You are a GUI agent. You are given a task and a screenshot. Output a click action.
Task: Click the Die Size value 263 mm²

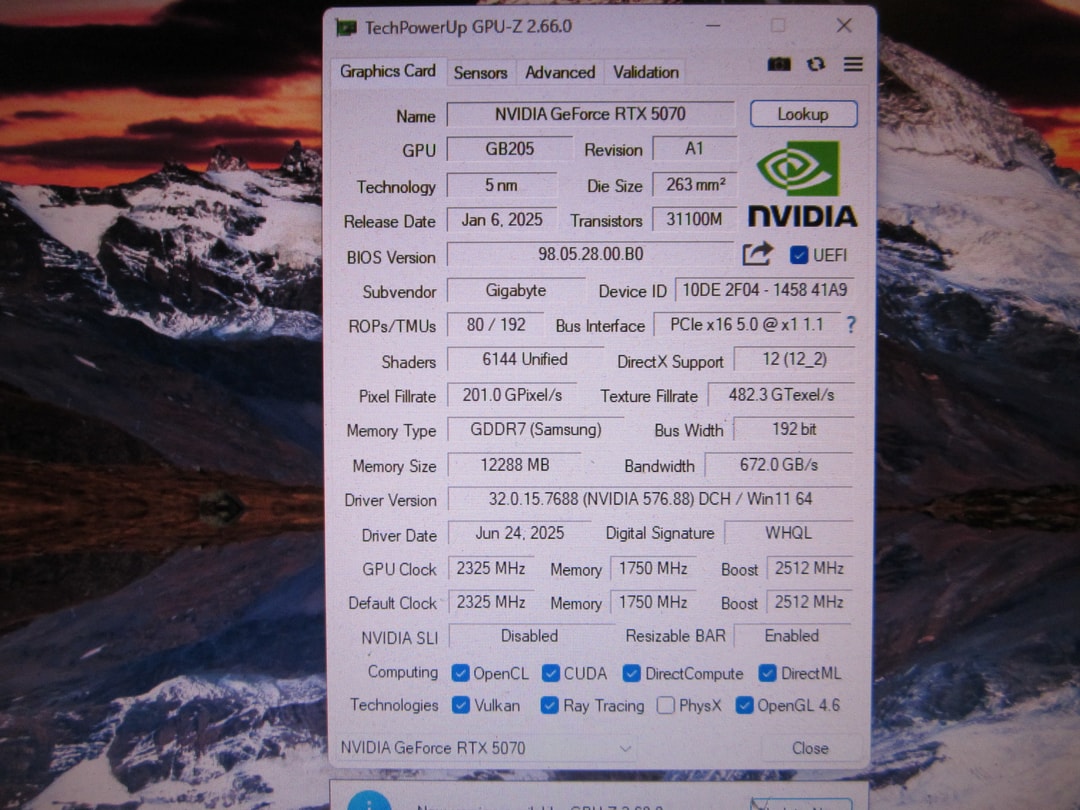pyautogui.click(x=694, y=185)
